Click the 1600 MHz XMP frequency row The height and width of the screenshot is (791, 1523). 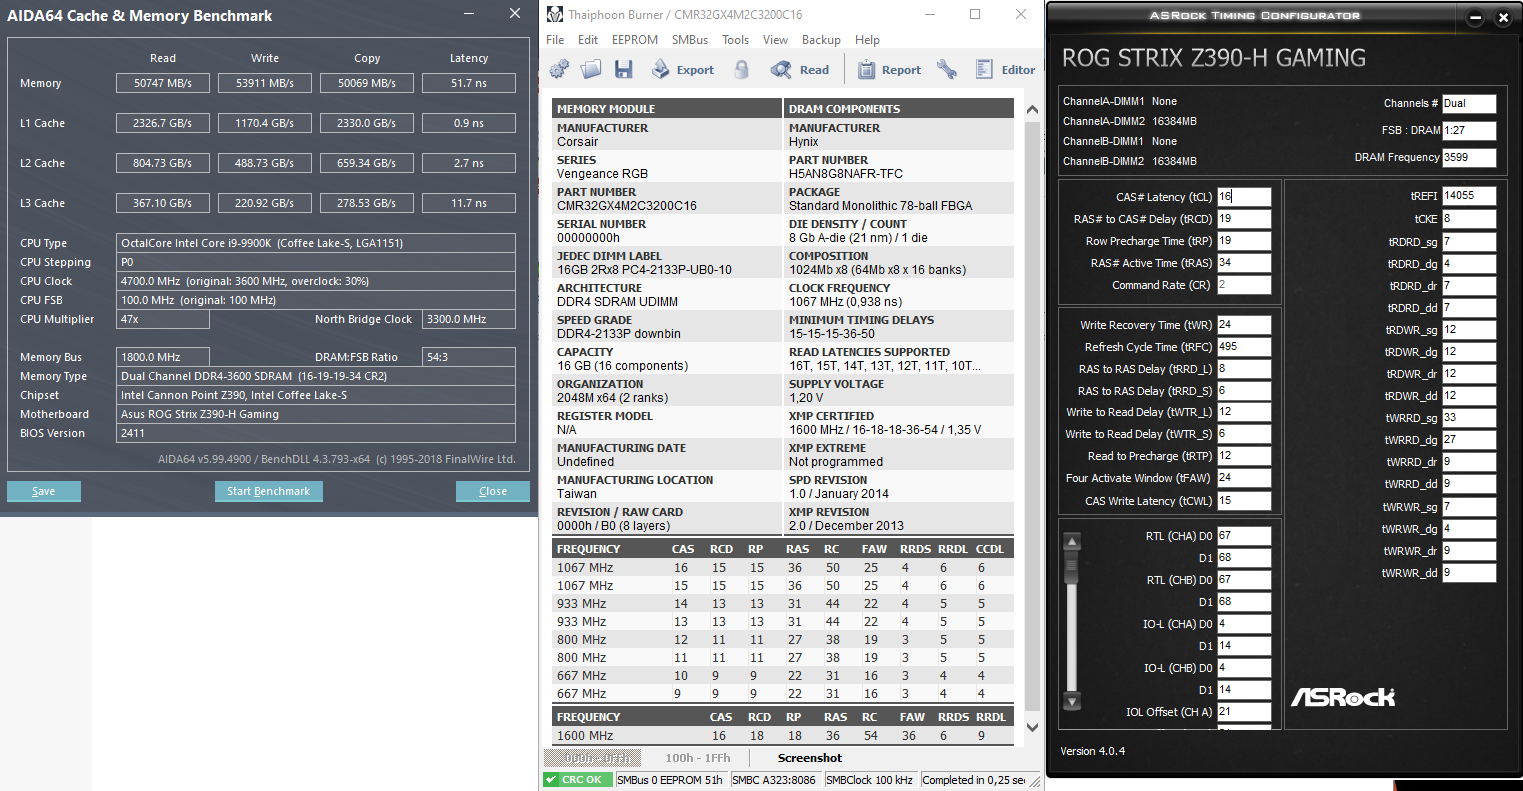782,736
